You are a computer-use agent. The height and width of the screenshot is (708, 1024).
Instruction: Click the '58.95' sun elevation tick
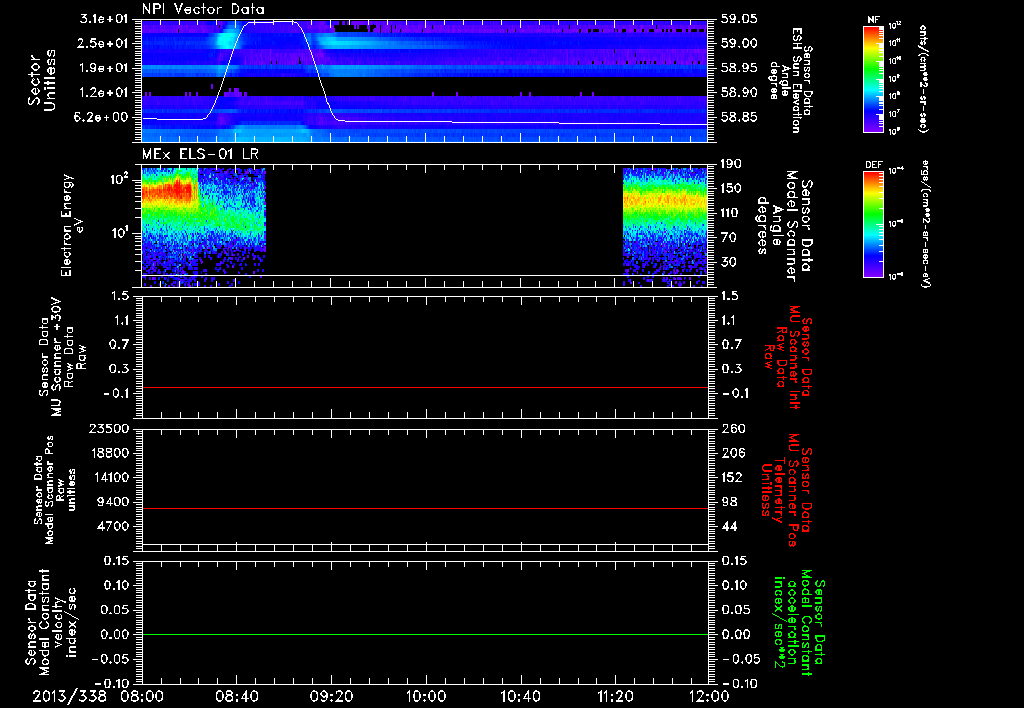tap(739, 68)
